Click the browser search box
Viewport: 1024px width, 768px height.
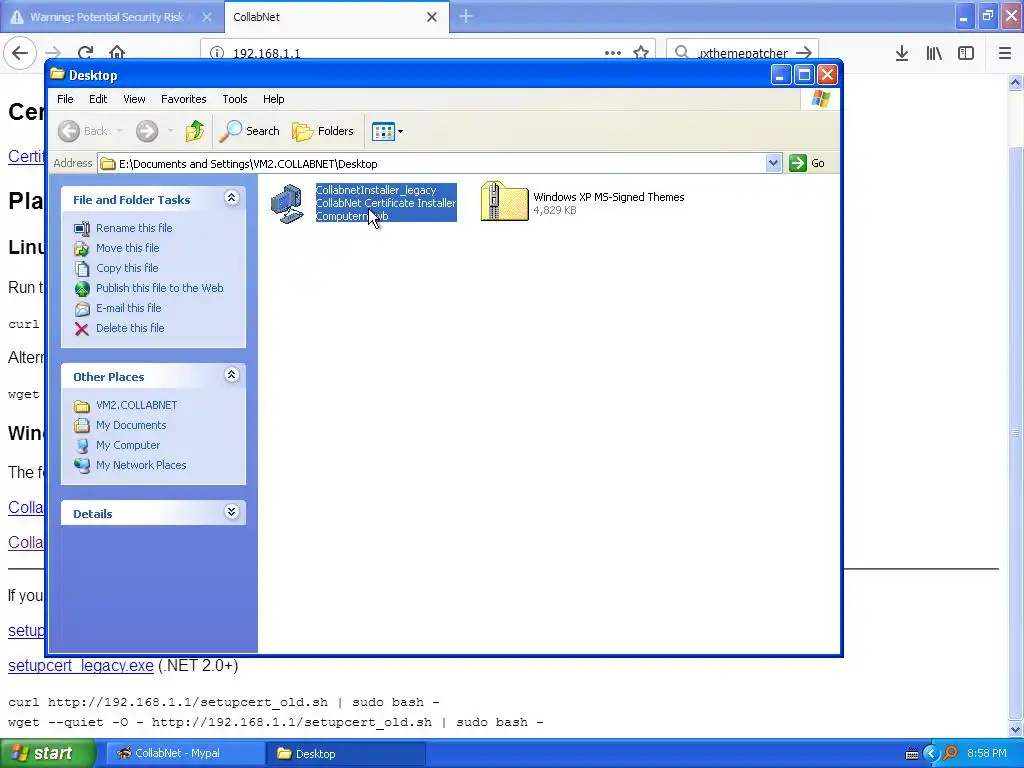pyautogui.click(x=743, y=53)
